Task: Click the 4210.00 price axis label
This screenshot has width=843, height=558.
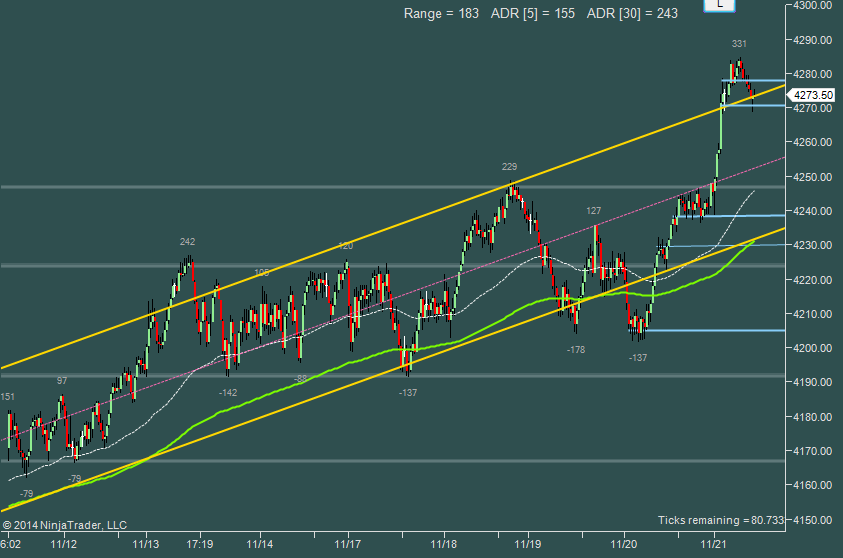Action: [812, 314]
